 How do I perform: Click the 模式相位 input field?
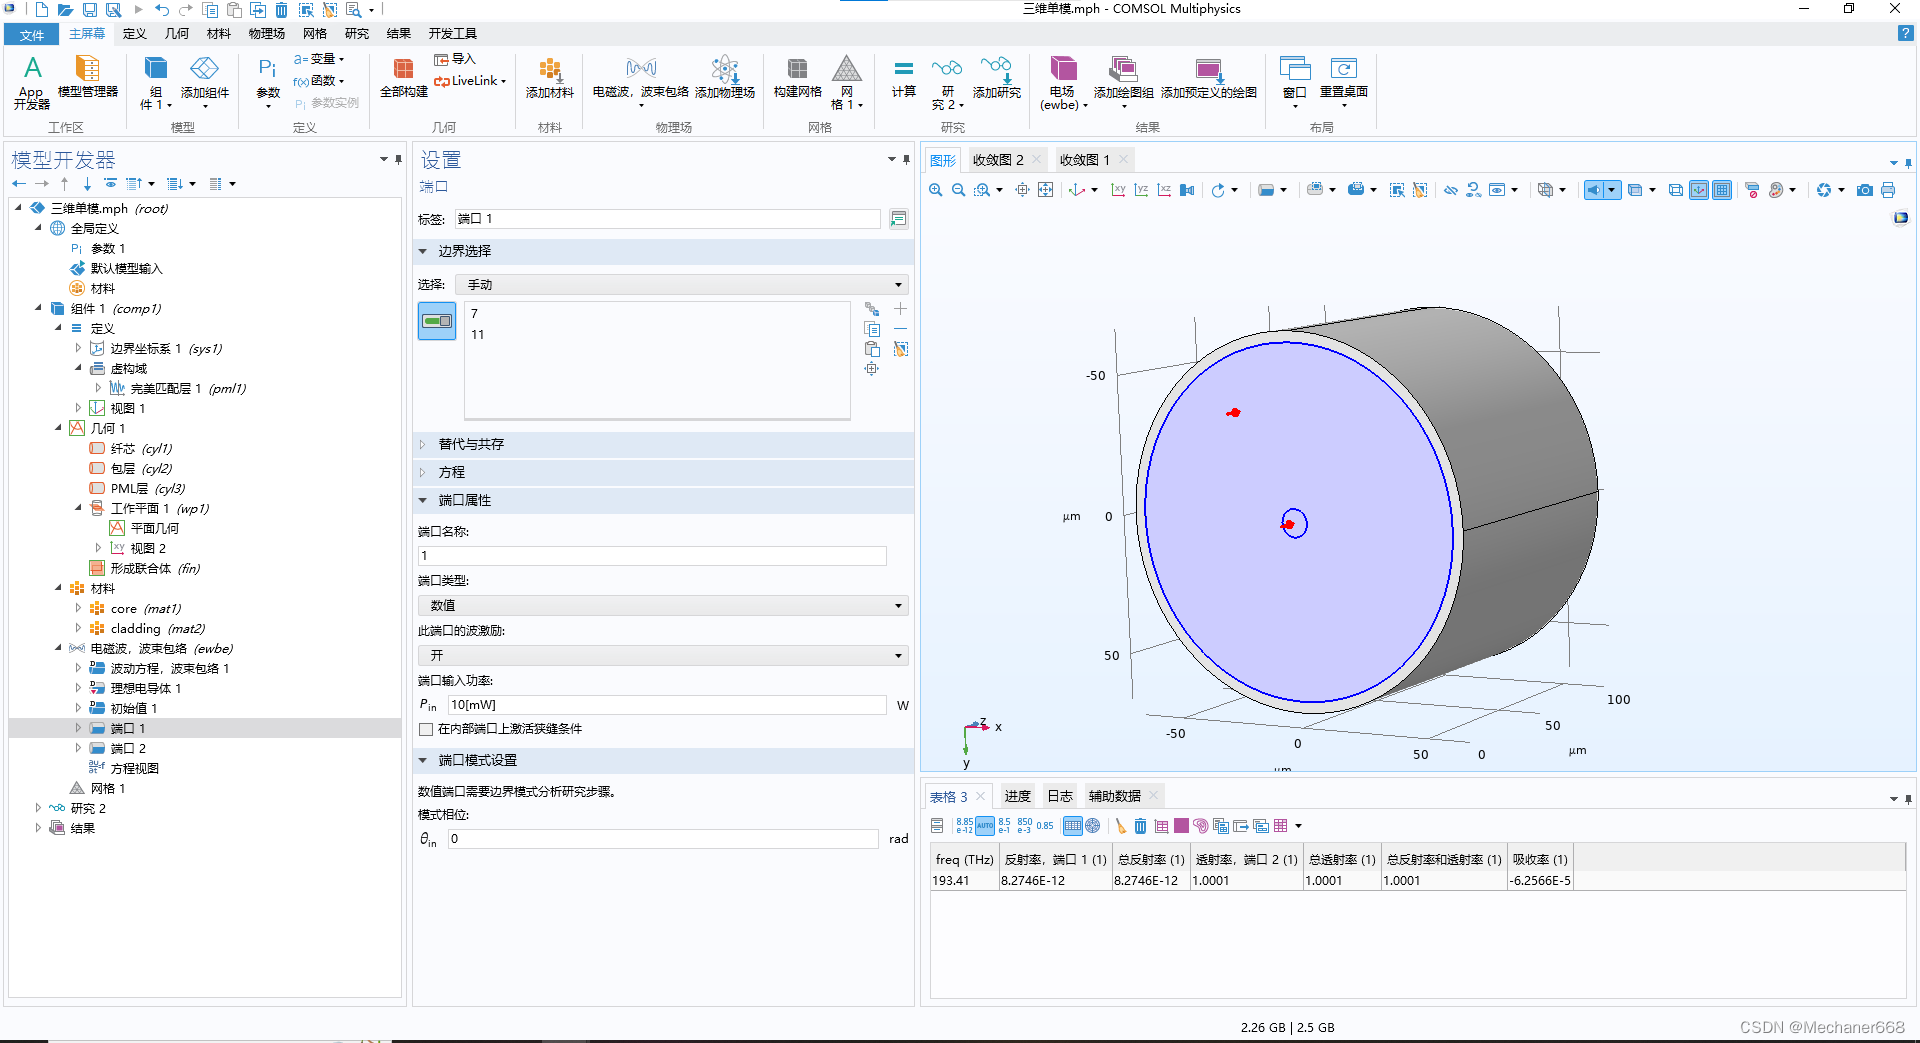(x=663, y=839)
